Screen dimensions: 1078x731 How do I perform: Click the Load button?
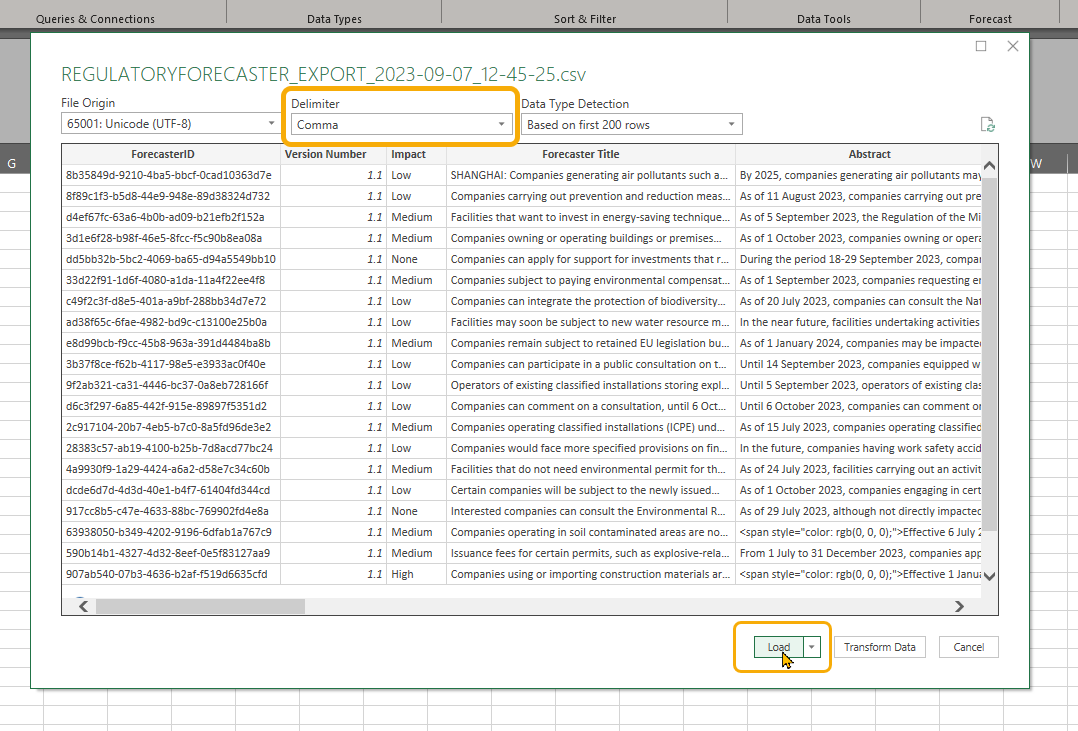click(x=778, y=647)
